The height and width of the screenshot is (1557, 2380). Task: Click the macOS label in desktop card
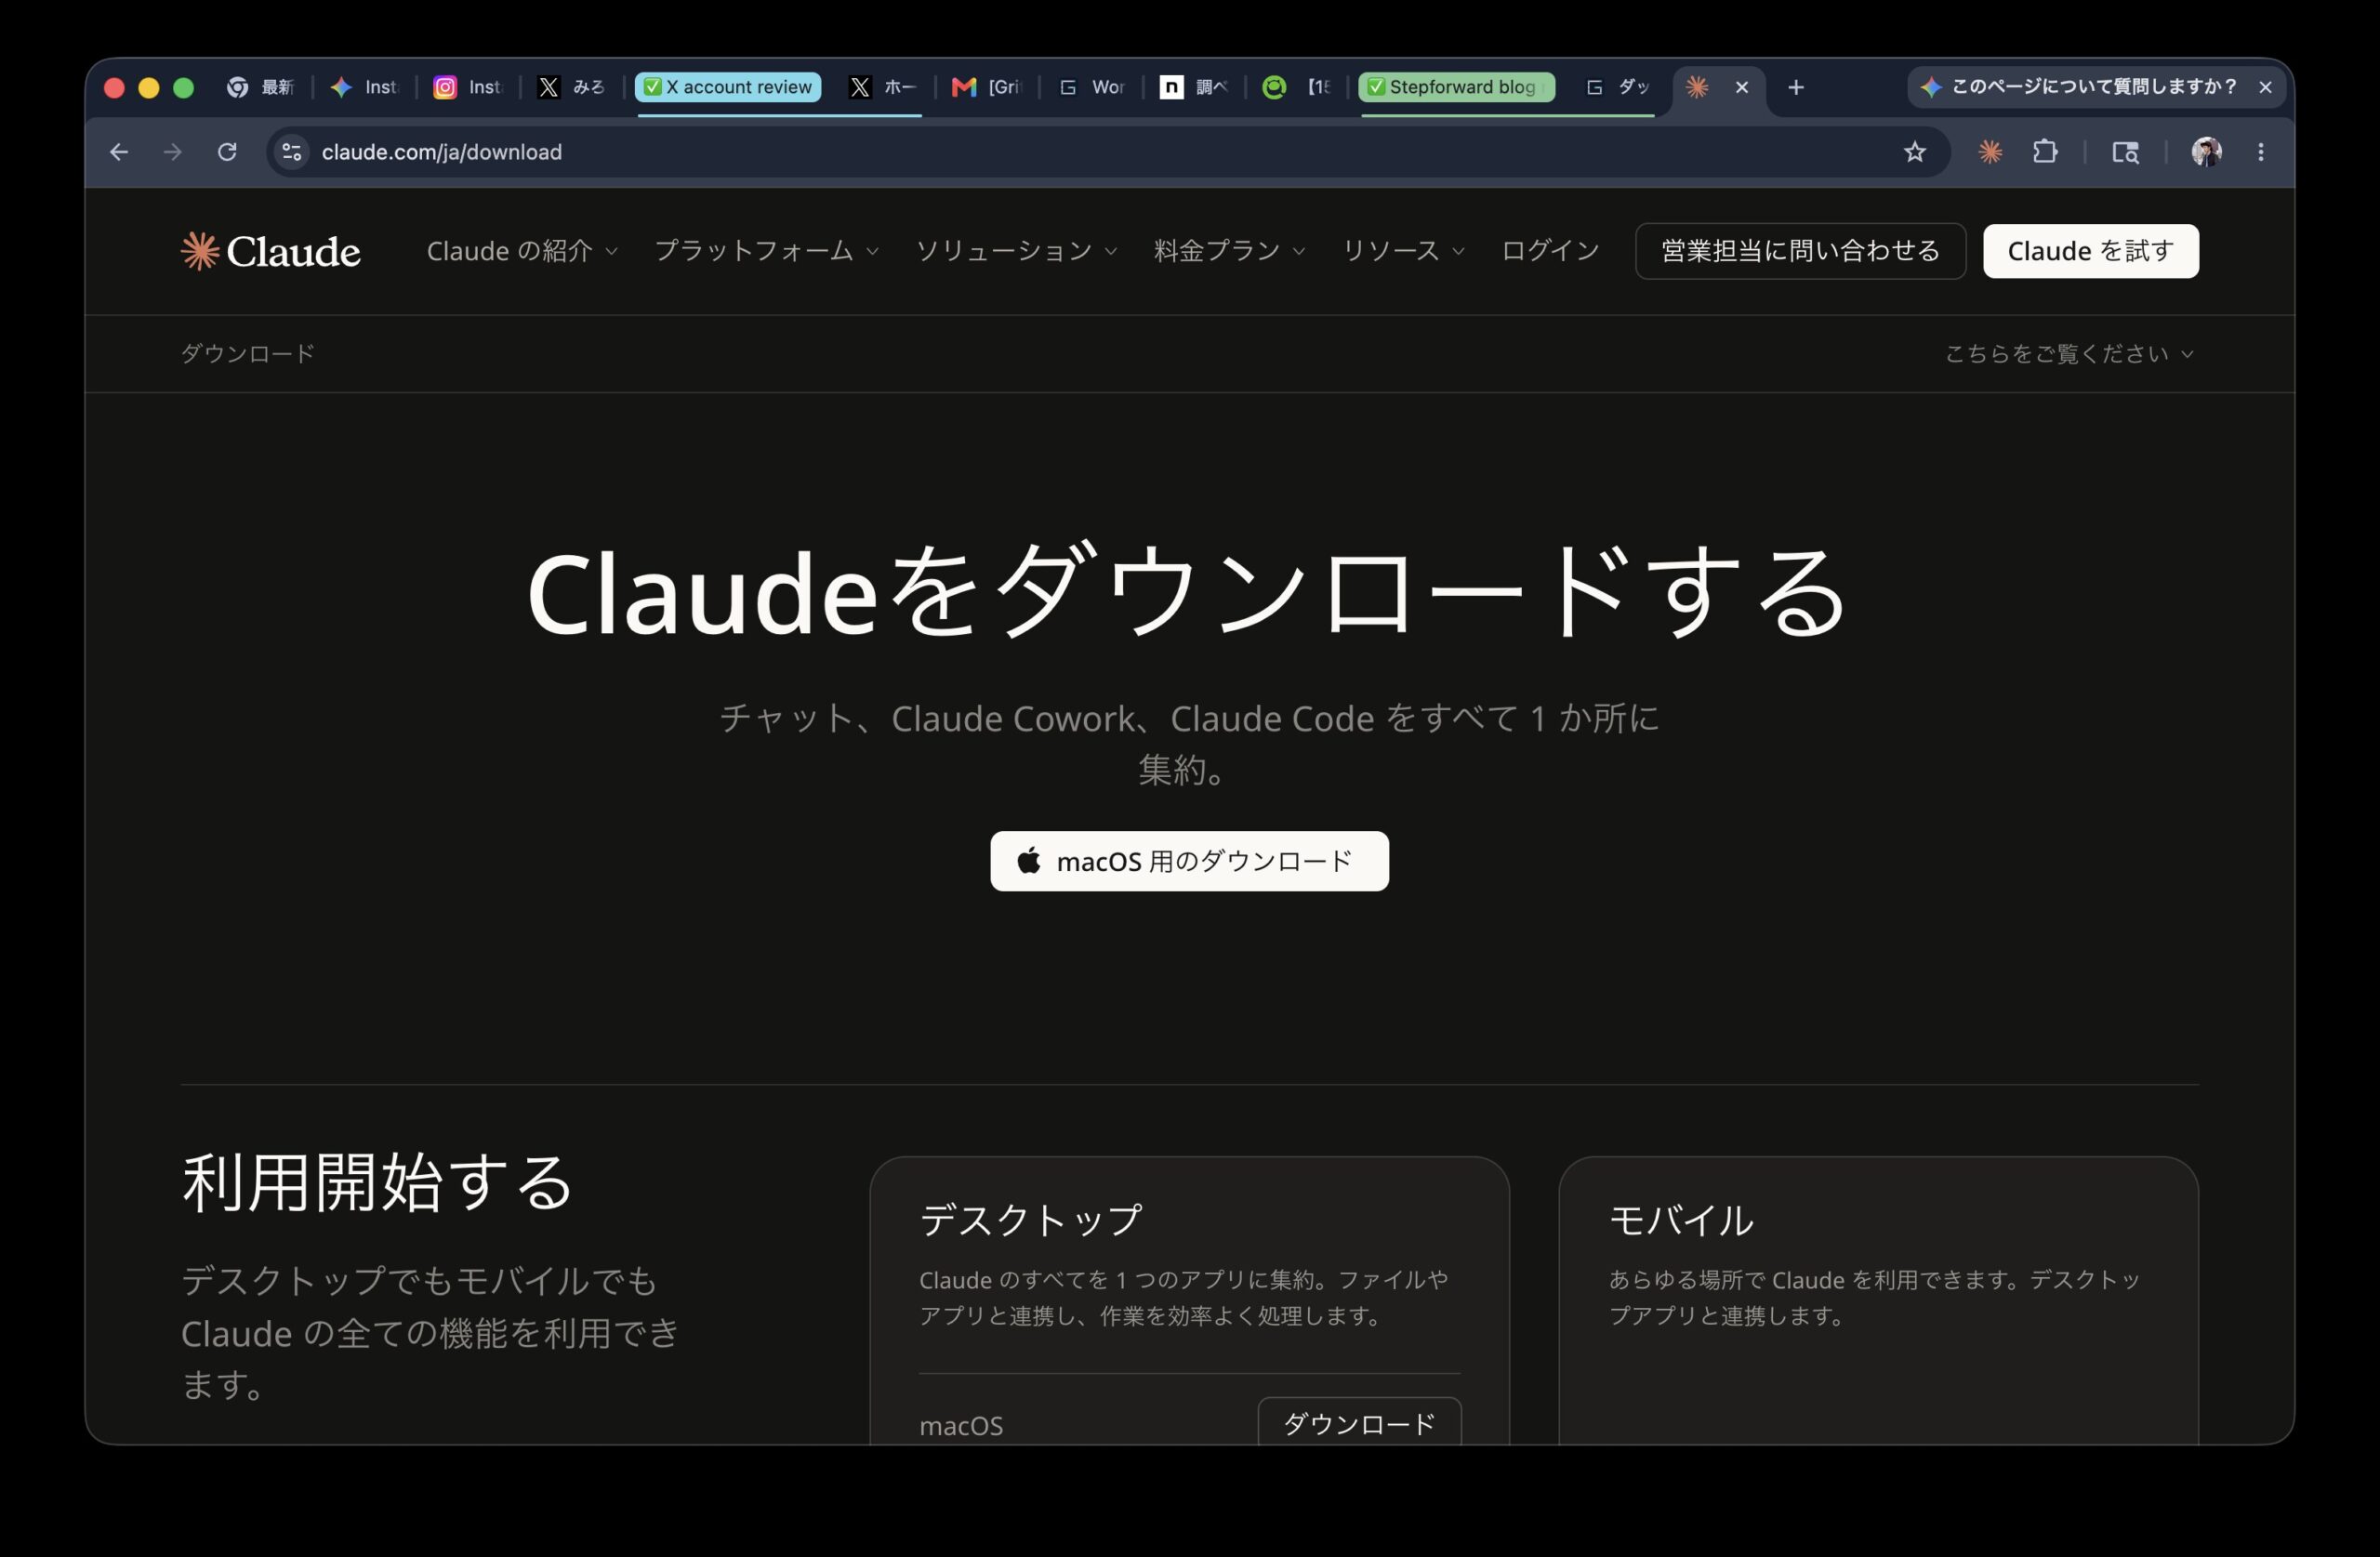click(961, 1426)
